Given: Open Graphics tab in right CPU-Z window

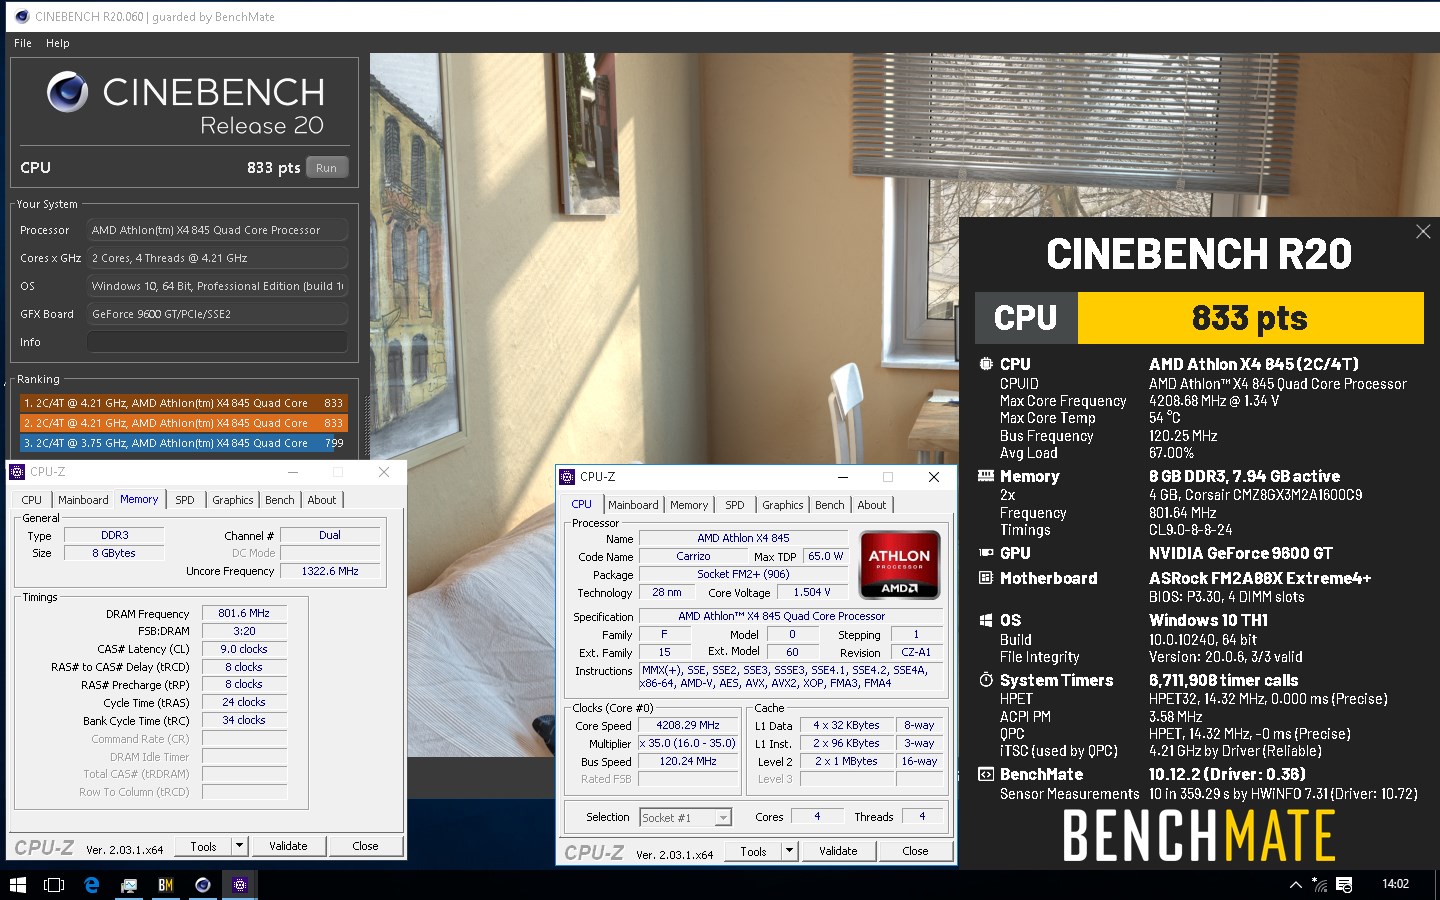Looking at the screenshot, I should [x=783, y=505].
